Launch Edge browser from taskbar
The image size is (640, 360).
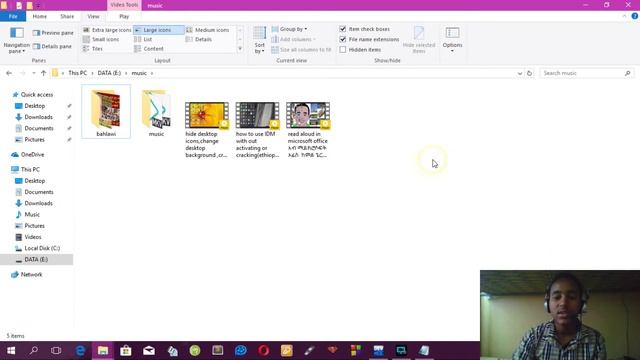click(80, 351)
